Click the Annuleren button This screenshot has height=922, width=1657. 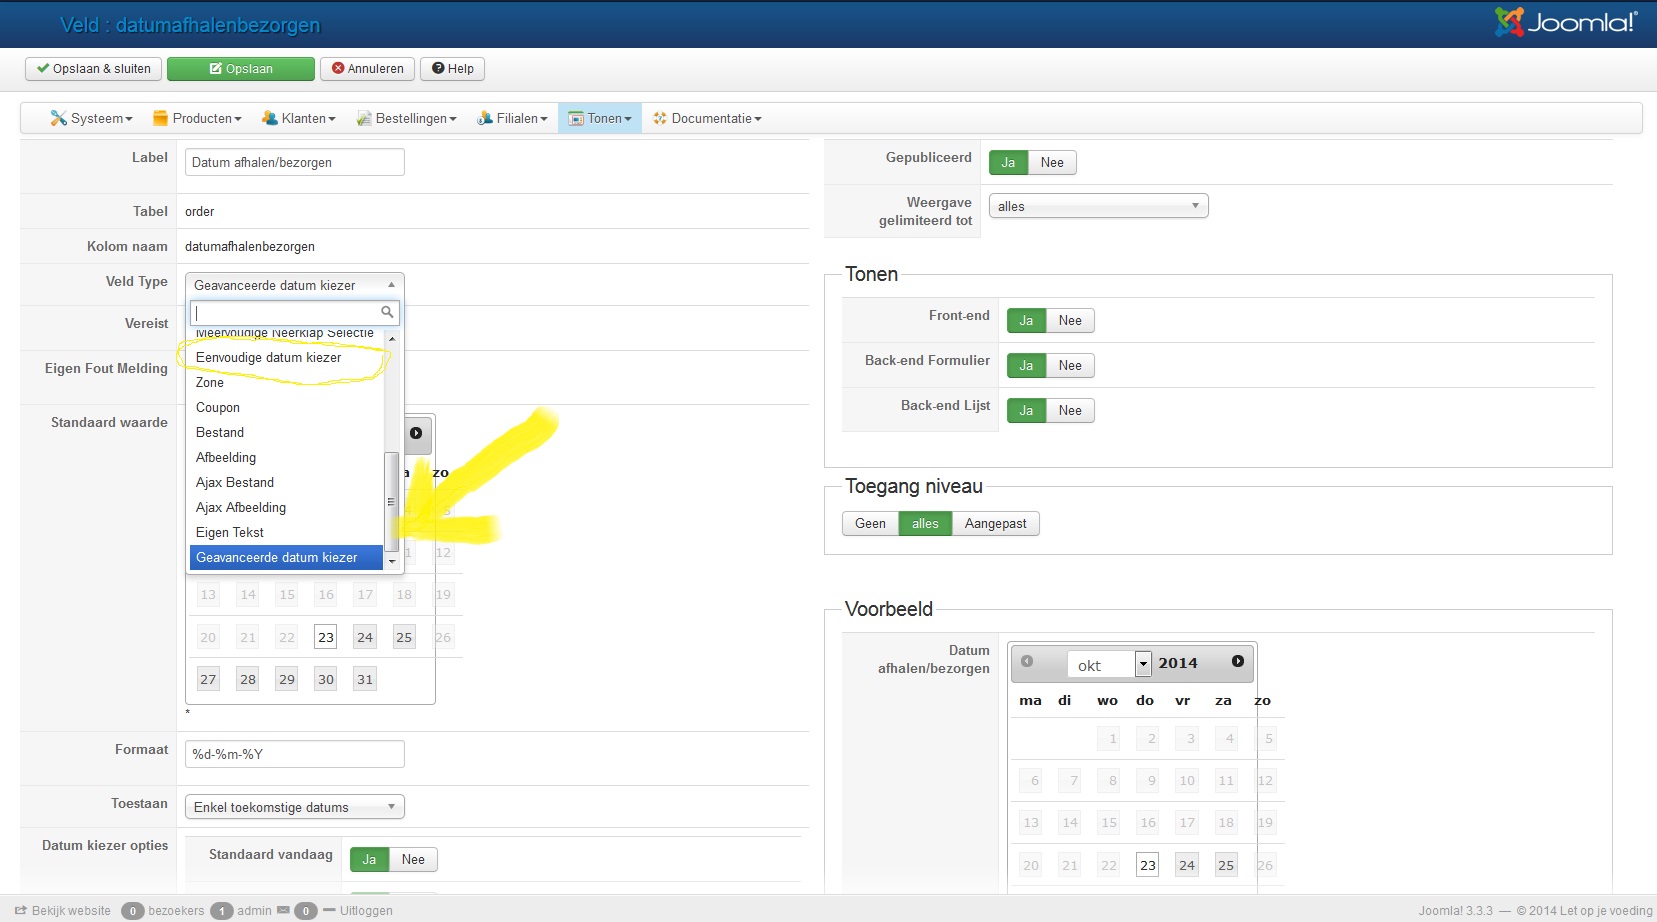click(x=367, y=69)
